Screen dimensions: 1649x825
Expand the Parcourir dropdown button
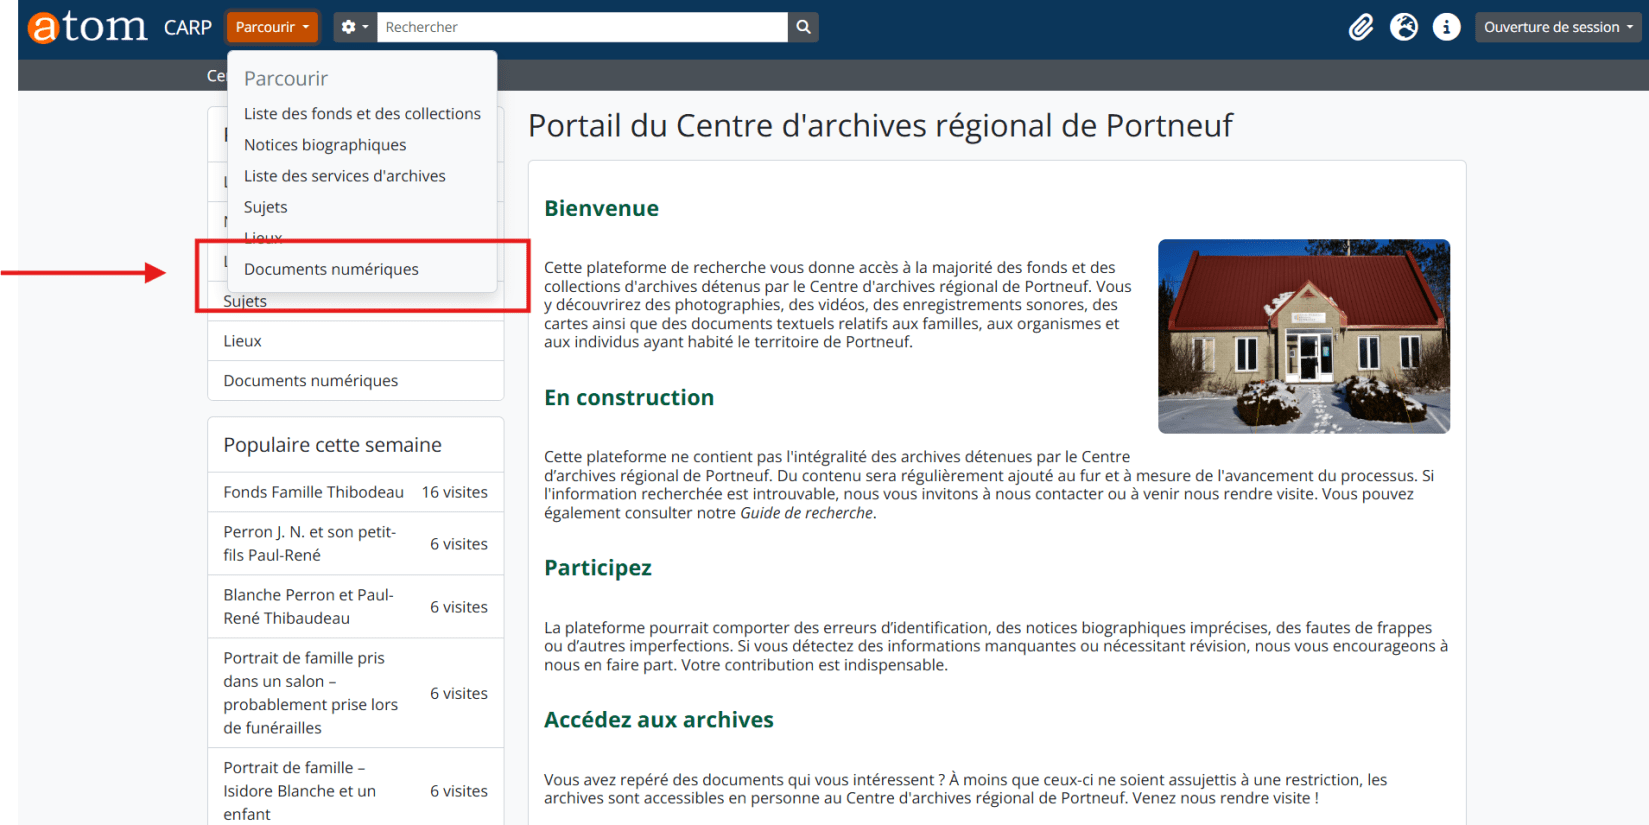pos(272,27)
